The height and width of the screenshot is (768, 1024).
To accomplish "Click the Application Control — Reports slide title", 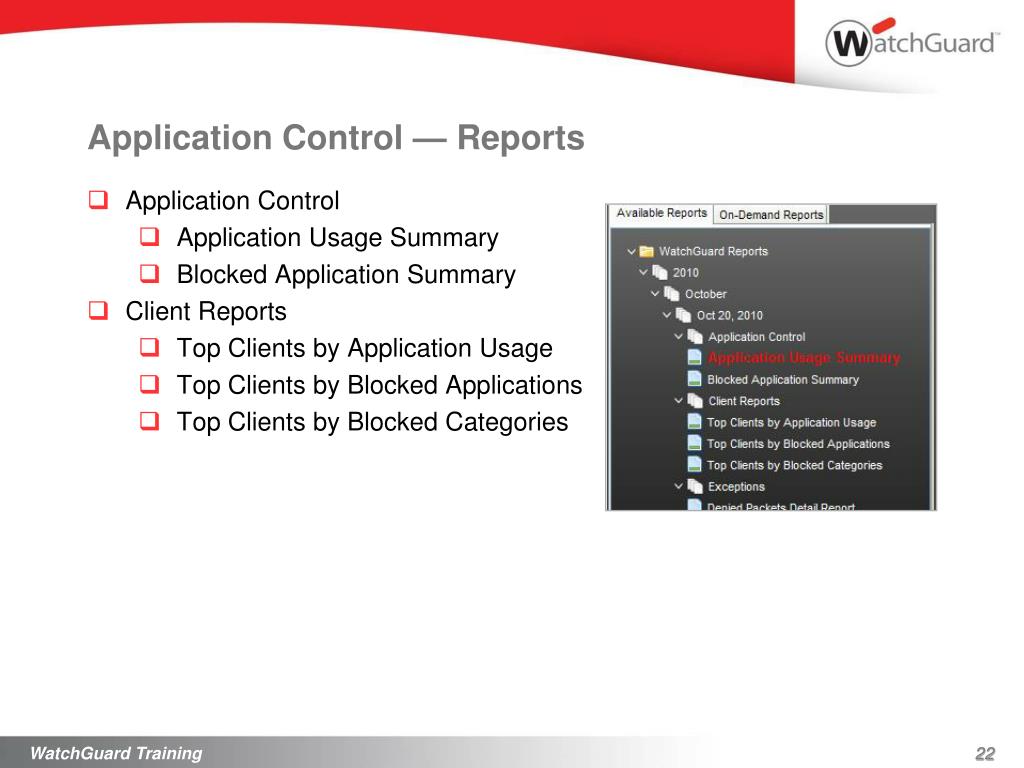I will 336,138.
